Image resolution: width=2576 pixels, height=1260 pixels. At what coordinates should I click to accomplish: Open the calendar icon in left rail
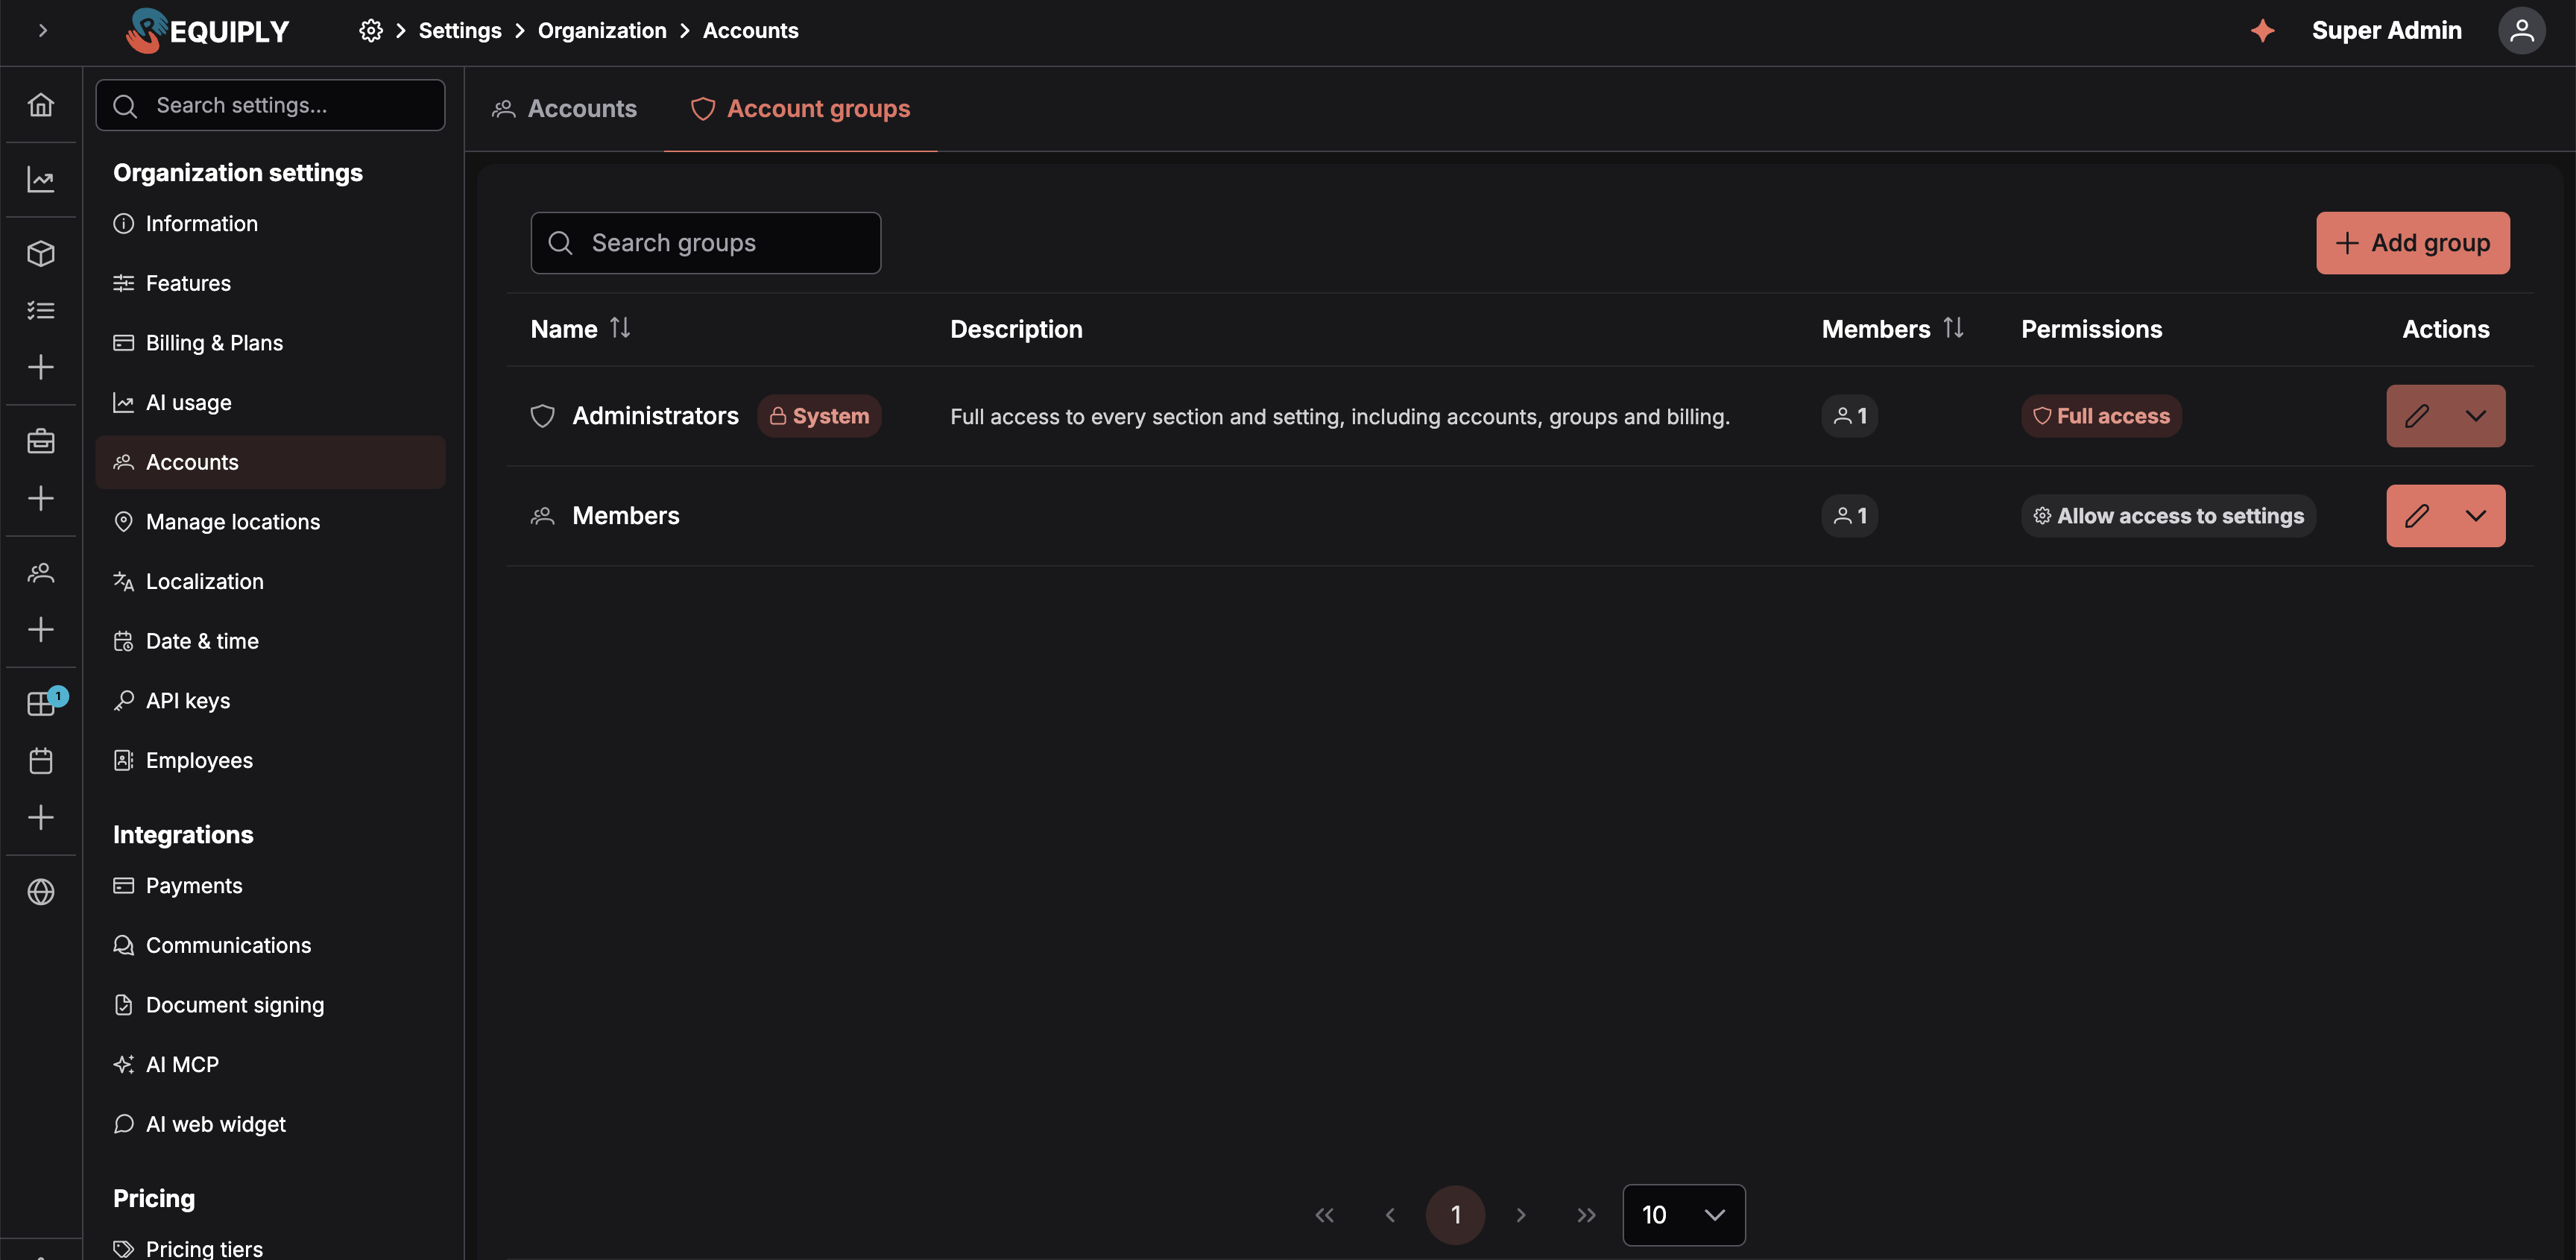[41, 761]
